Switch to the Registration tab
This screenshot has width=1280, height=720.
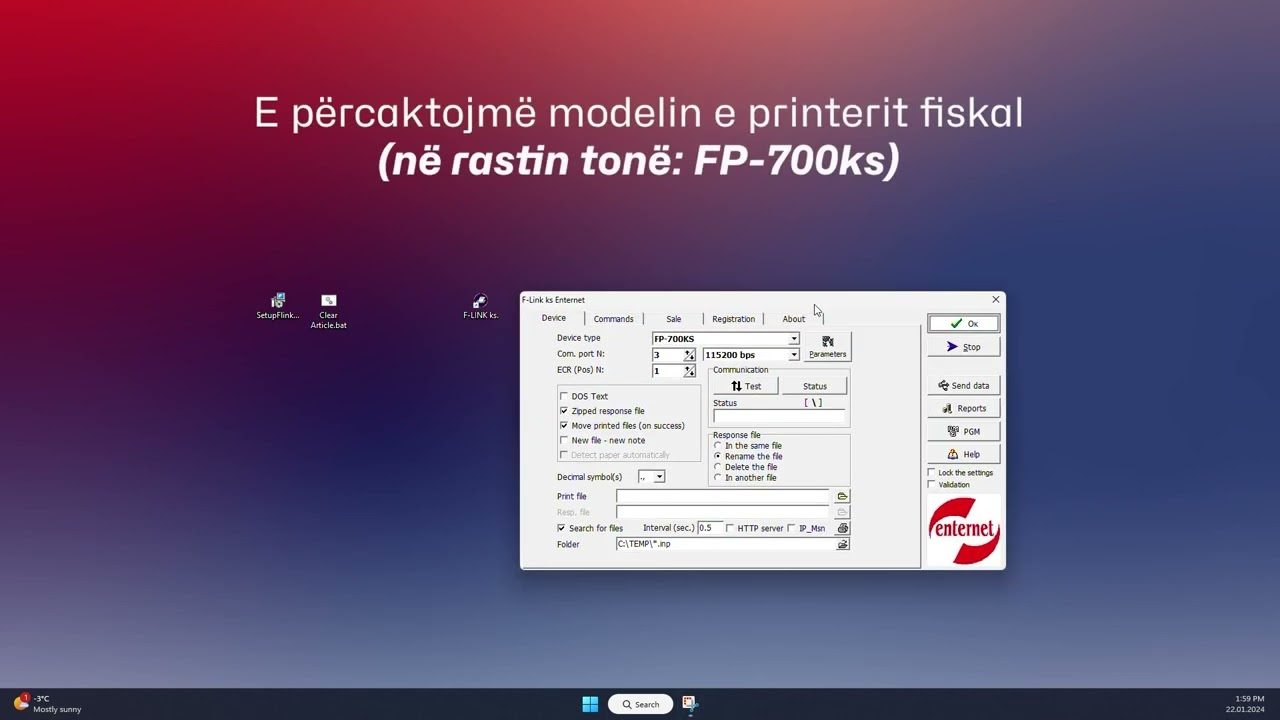click(734, 319)
